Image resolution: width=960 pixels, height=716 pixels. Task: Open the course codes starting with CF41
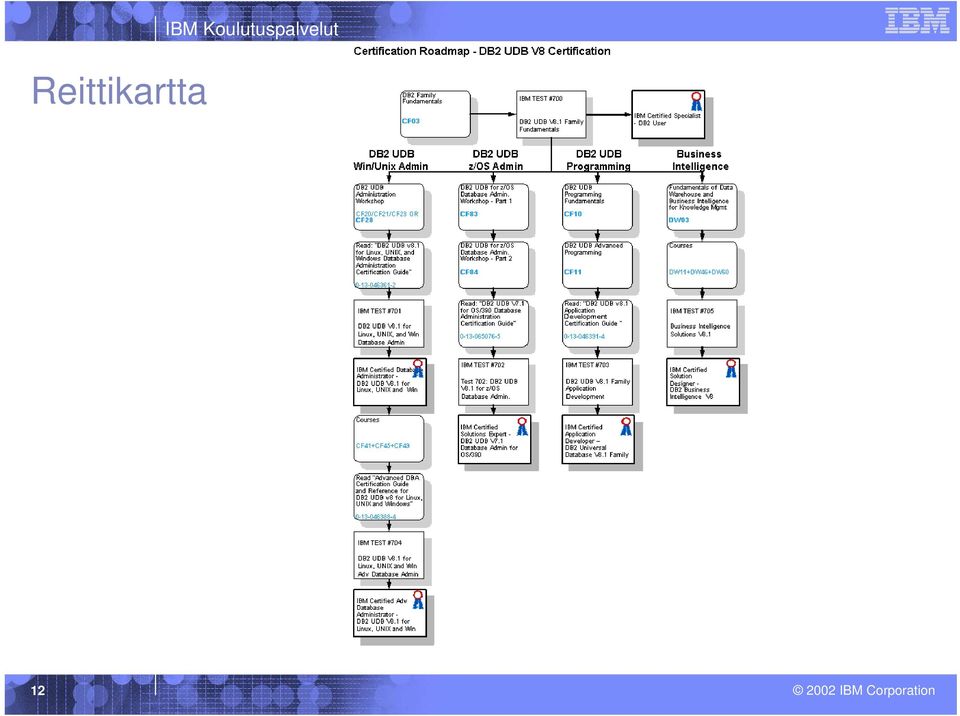click(383, 445)
